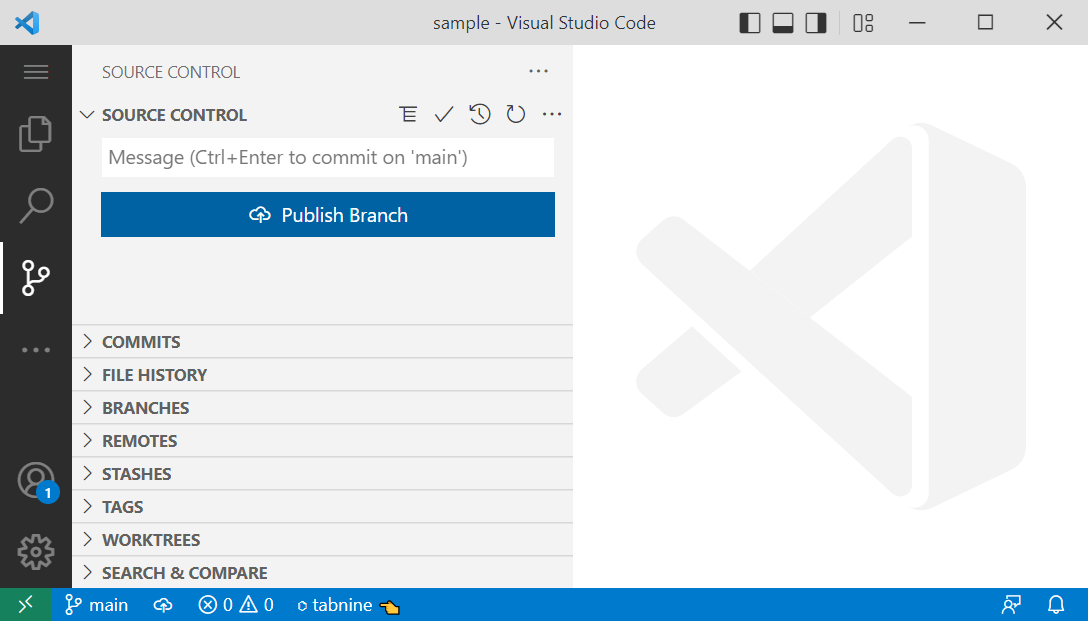Click the commit message input field
This screenshot has height=621, width=1088.
pos(328,158)
